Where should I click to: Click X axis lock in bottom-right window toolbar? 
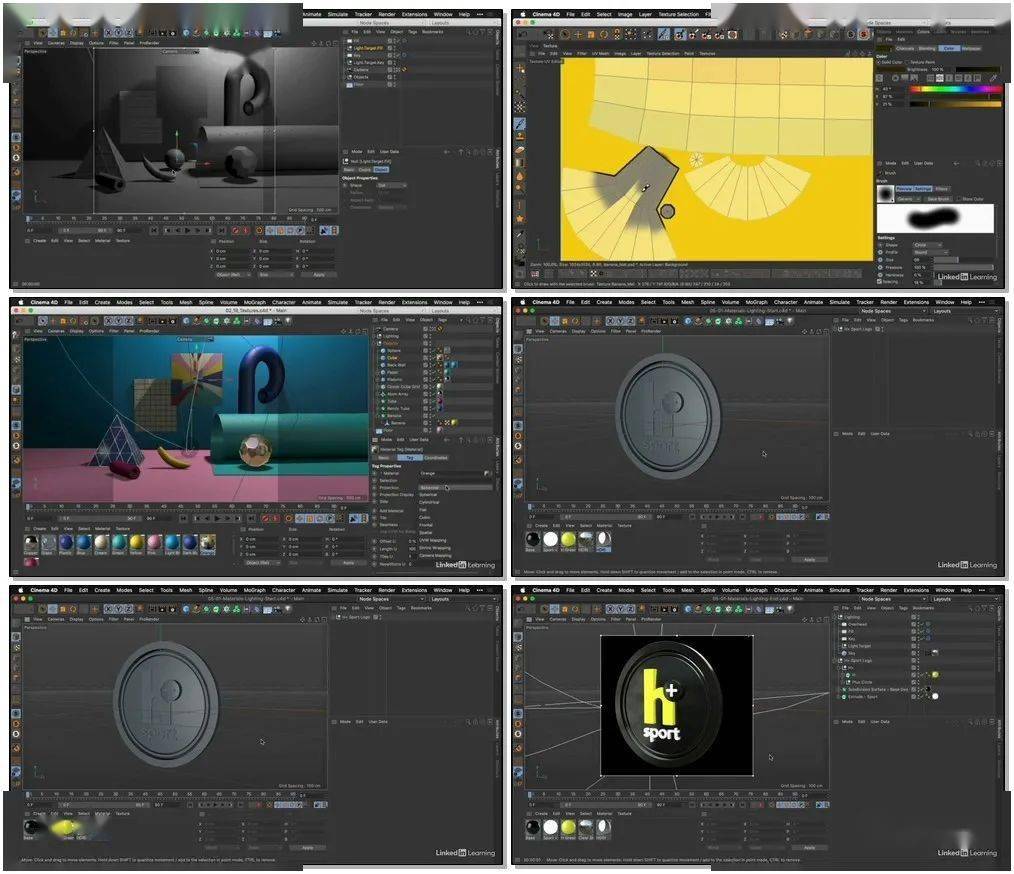[610, 609]
